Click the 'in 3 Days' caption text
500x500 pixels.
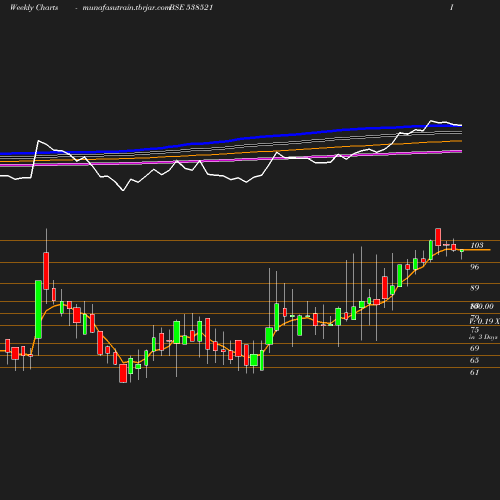tap(483, 337)
